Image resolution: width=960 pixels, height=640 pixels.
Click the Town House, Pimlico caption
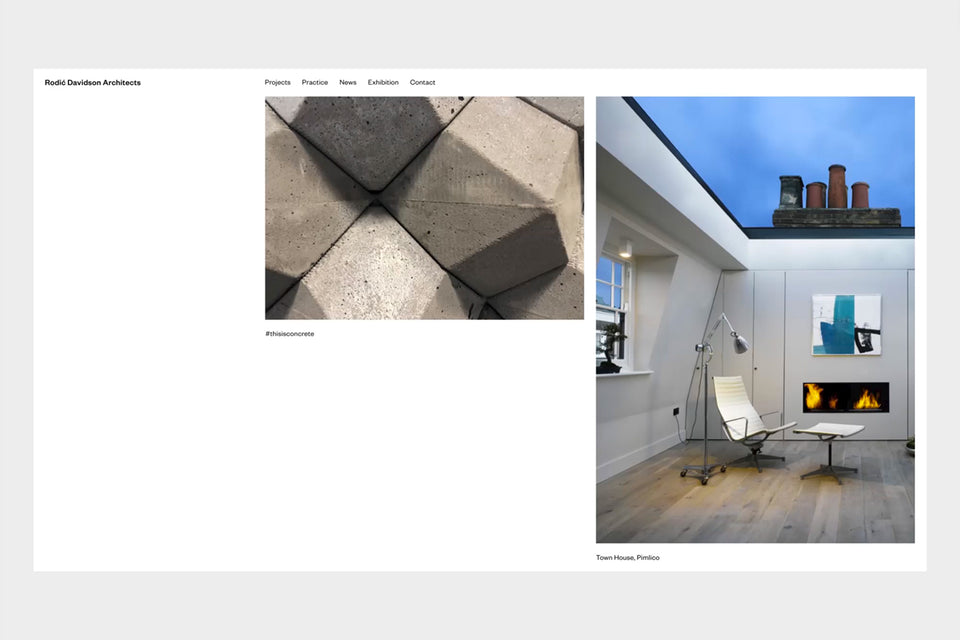[x=628, y=558]
